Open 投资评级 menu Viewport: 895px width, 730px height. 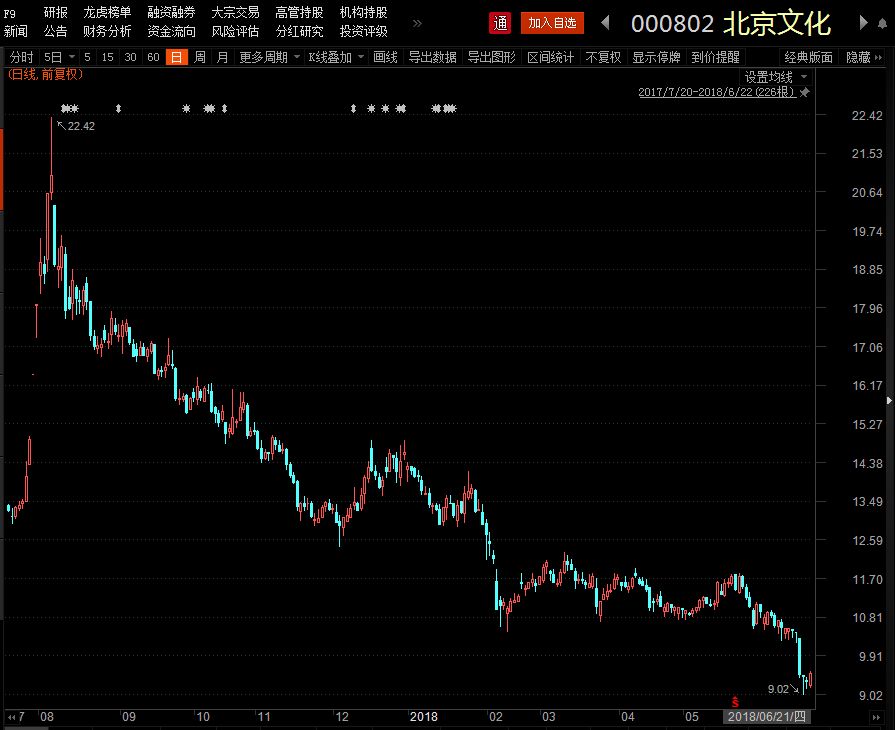[363, 31]
